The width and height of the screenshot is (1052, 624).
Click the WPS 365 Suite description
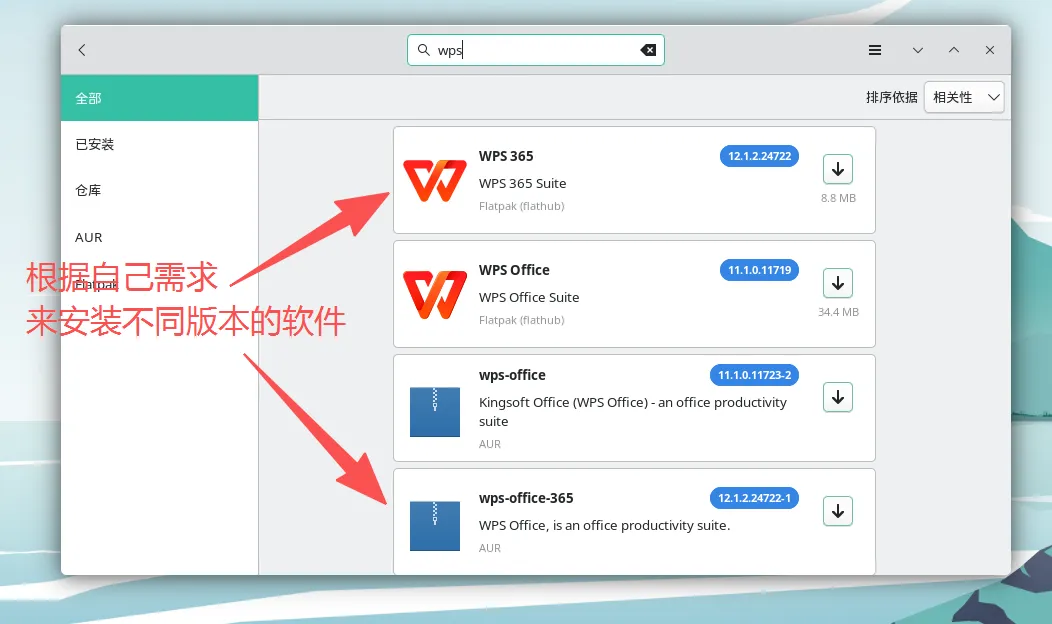pos(523,183)
